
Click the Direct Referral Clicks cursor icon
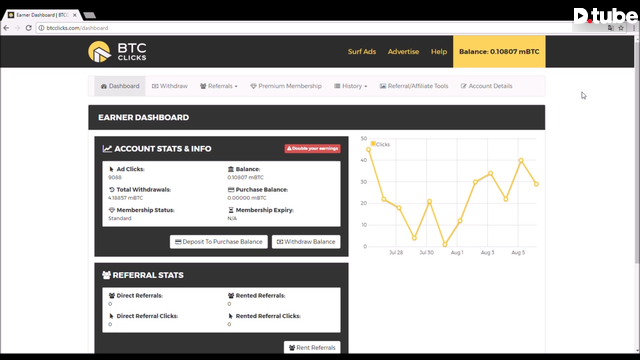(111, 316)
